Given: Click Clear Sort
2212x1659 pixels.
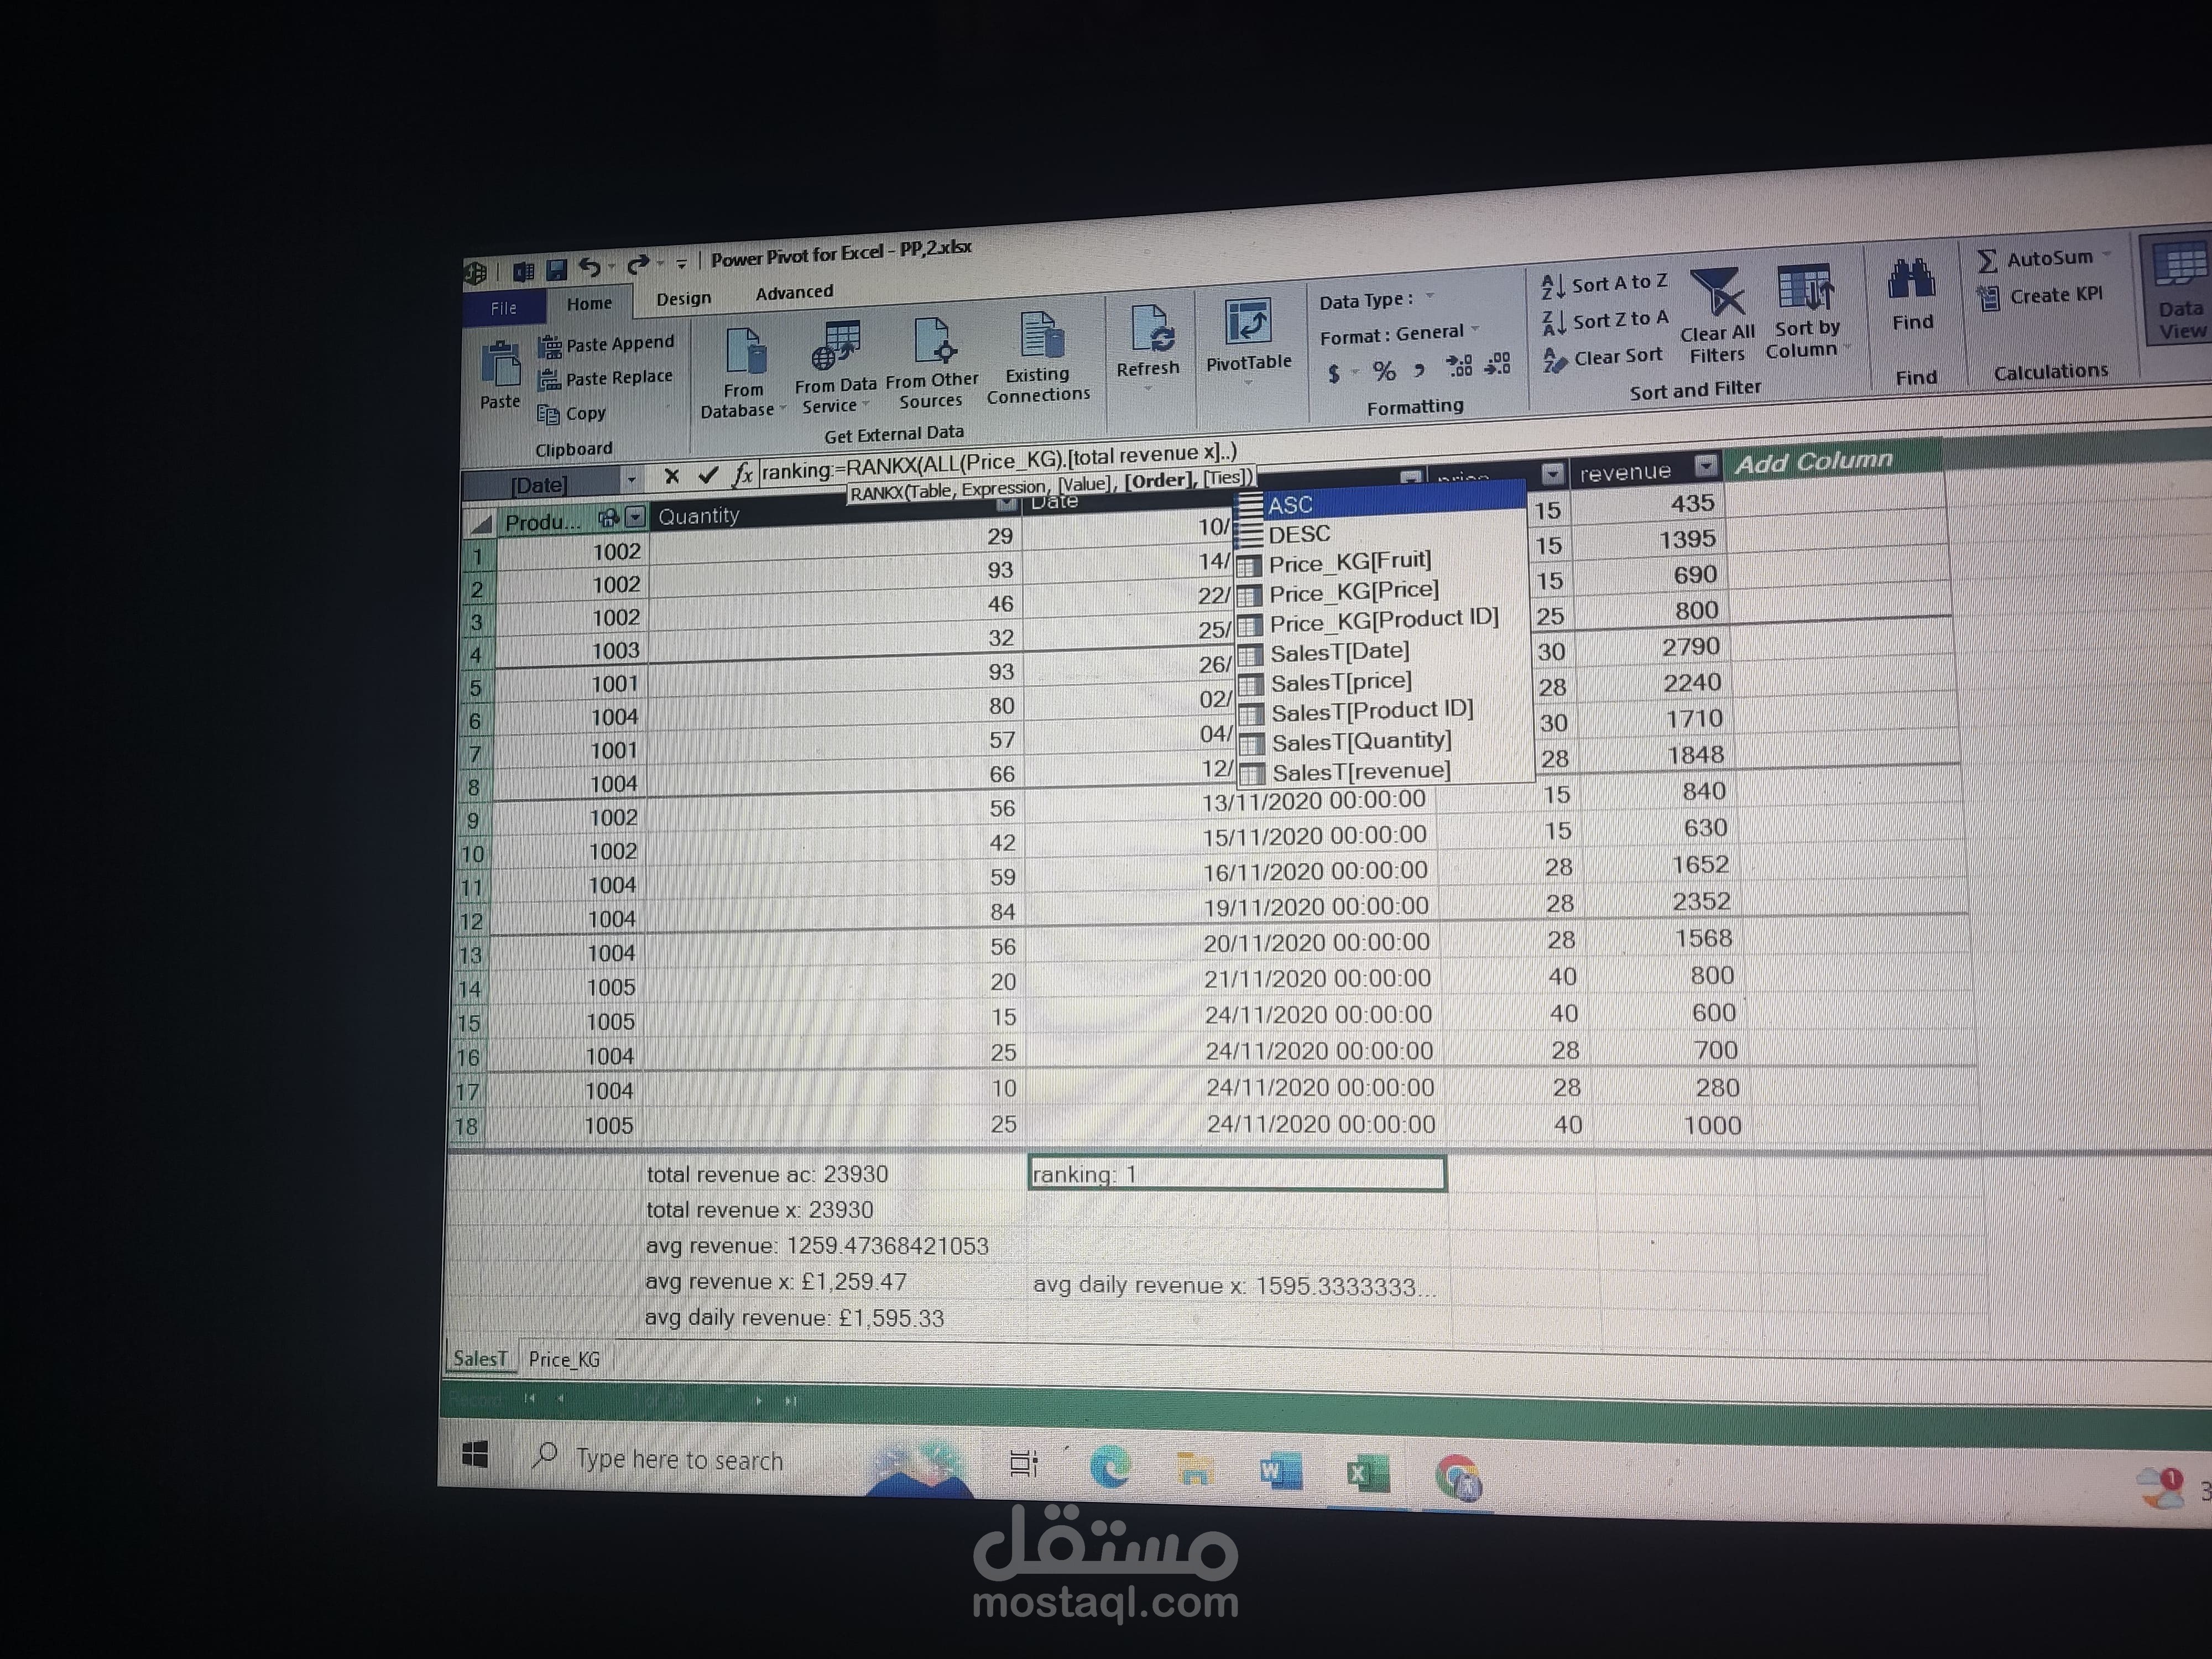Looking at the screenshot, I should (1603, 358).
